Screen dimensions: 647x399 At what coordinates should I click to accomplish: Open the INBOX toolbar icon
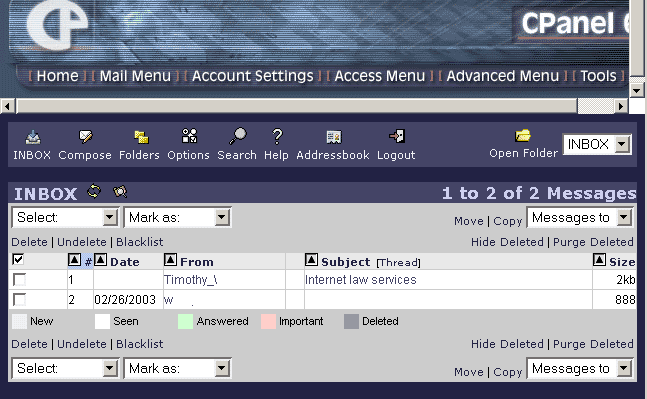pos(33,137)
